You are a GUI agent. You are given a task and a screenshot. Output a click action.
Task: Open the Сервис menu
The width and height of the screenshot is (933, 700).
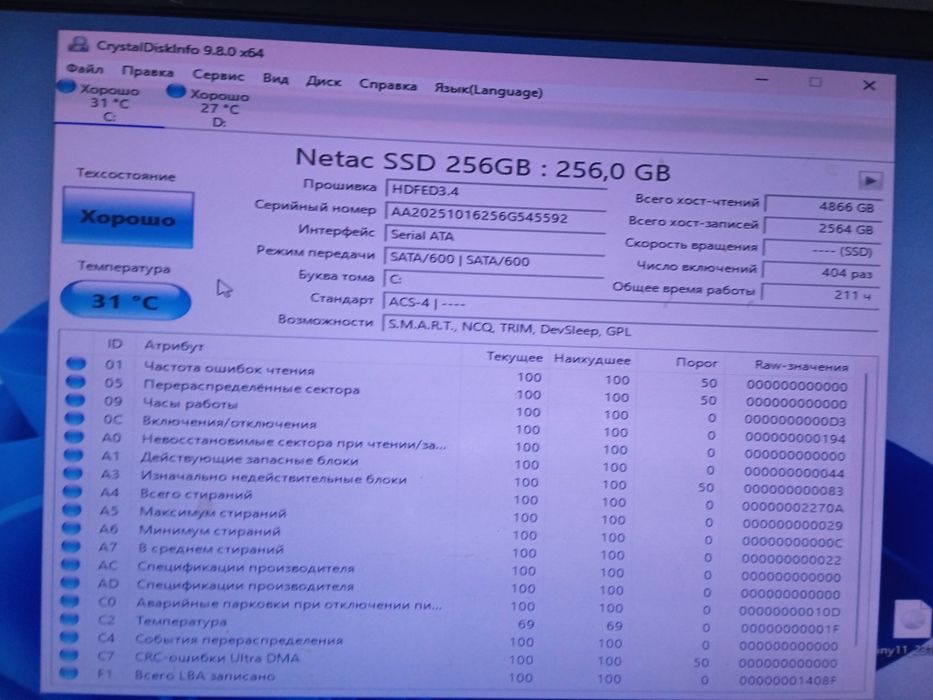point(218,75)
